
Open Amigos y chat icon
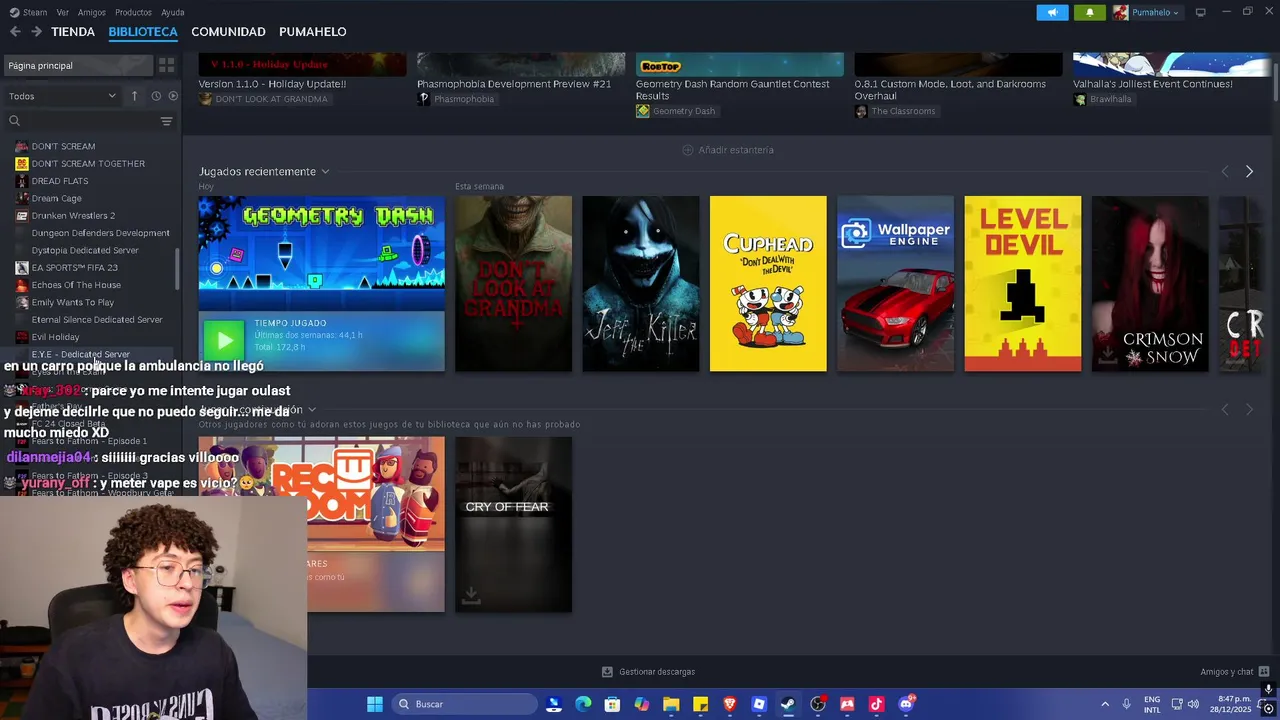(1264, 672)
